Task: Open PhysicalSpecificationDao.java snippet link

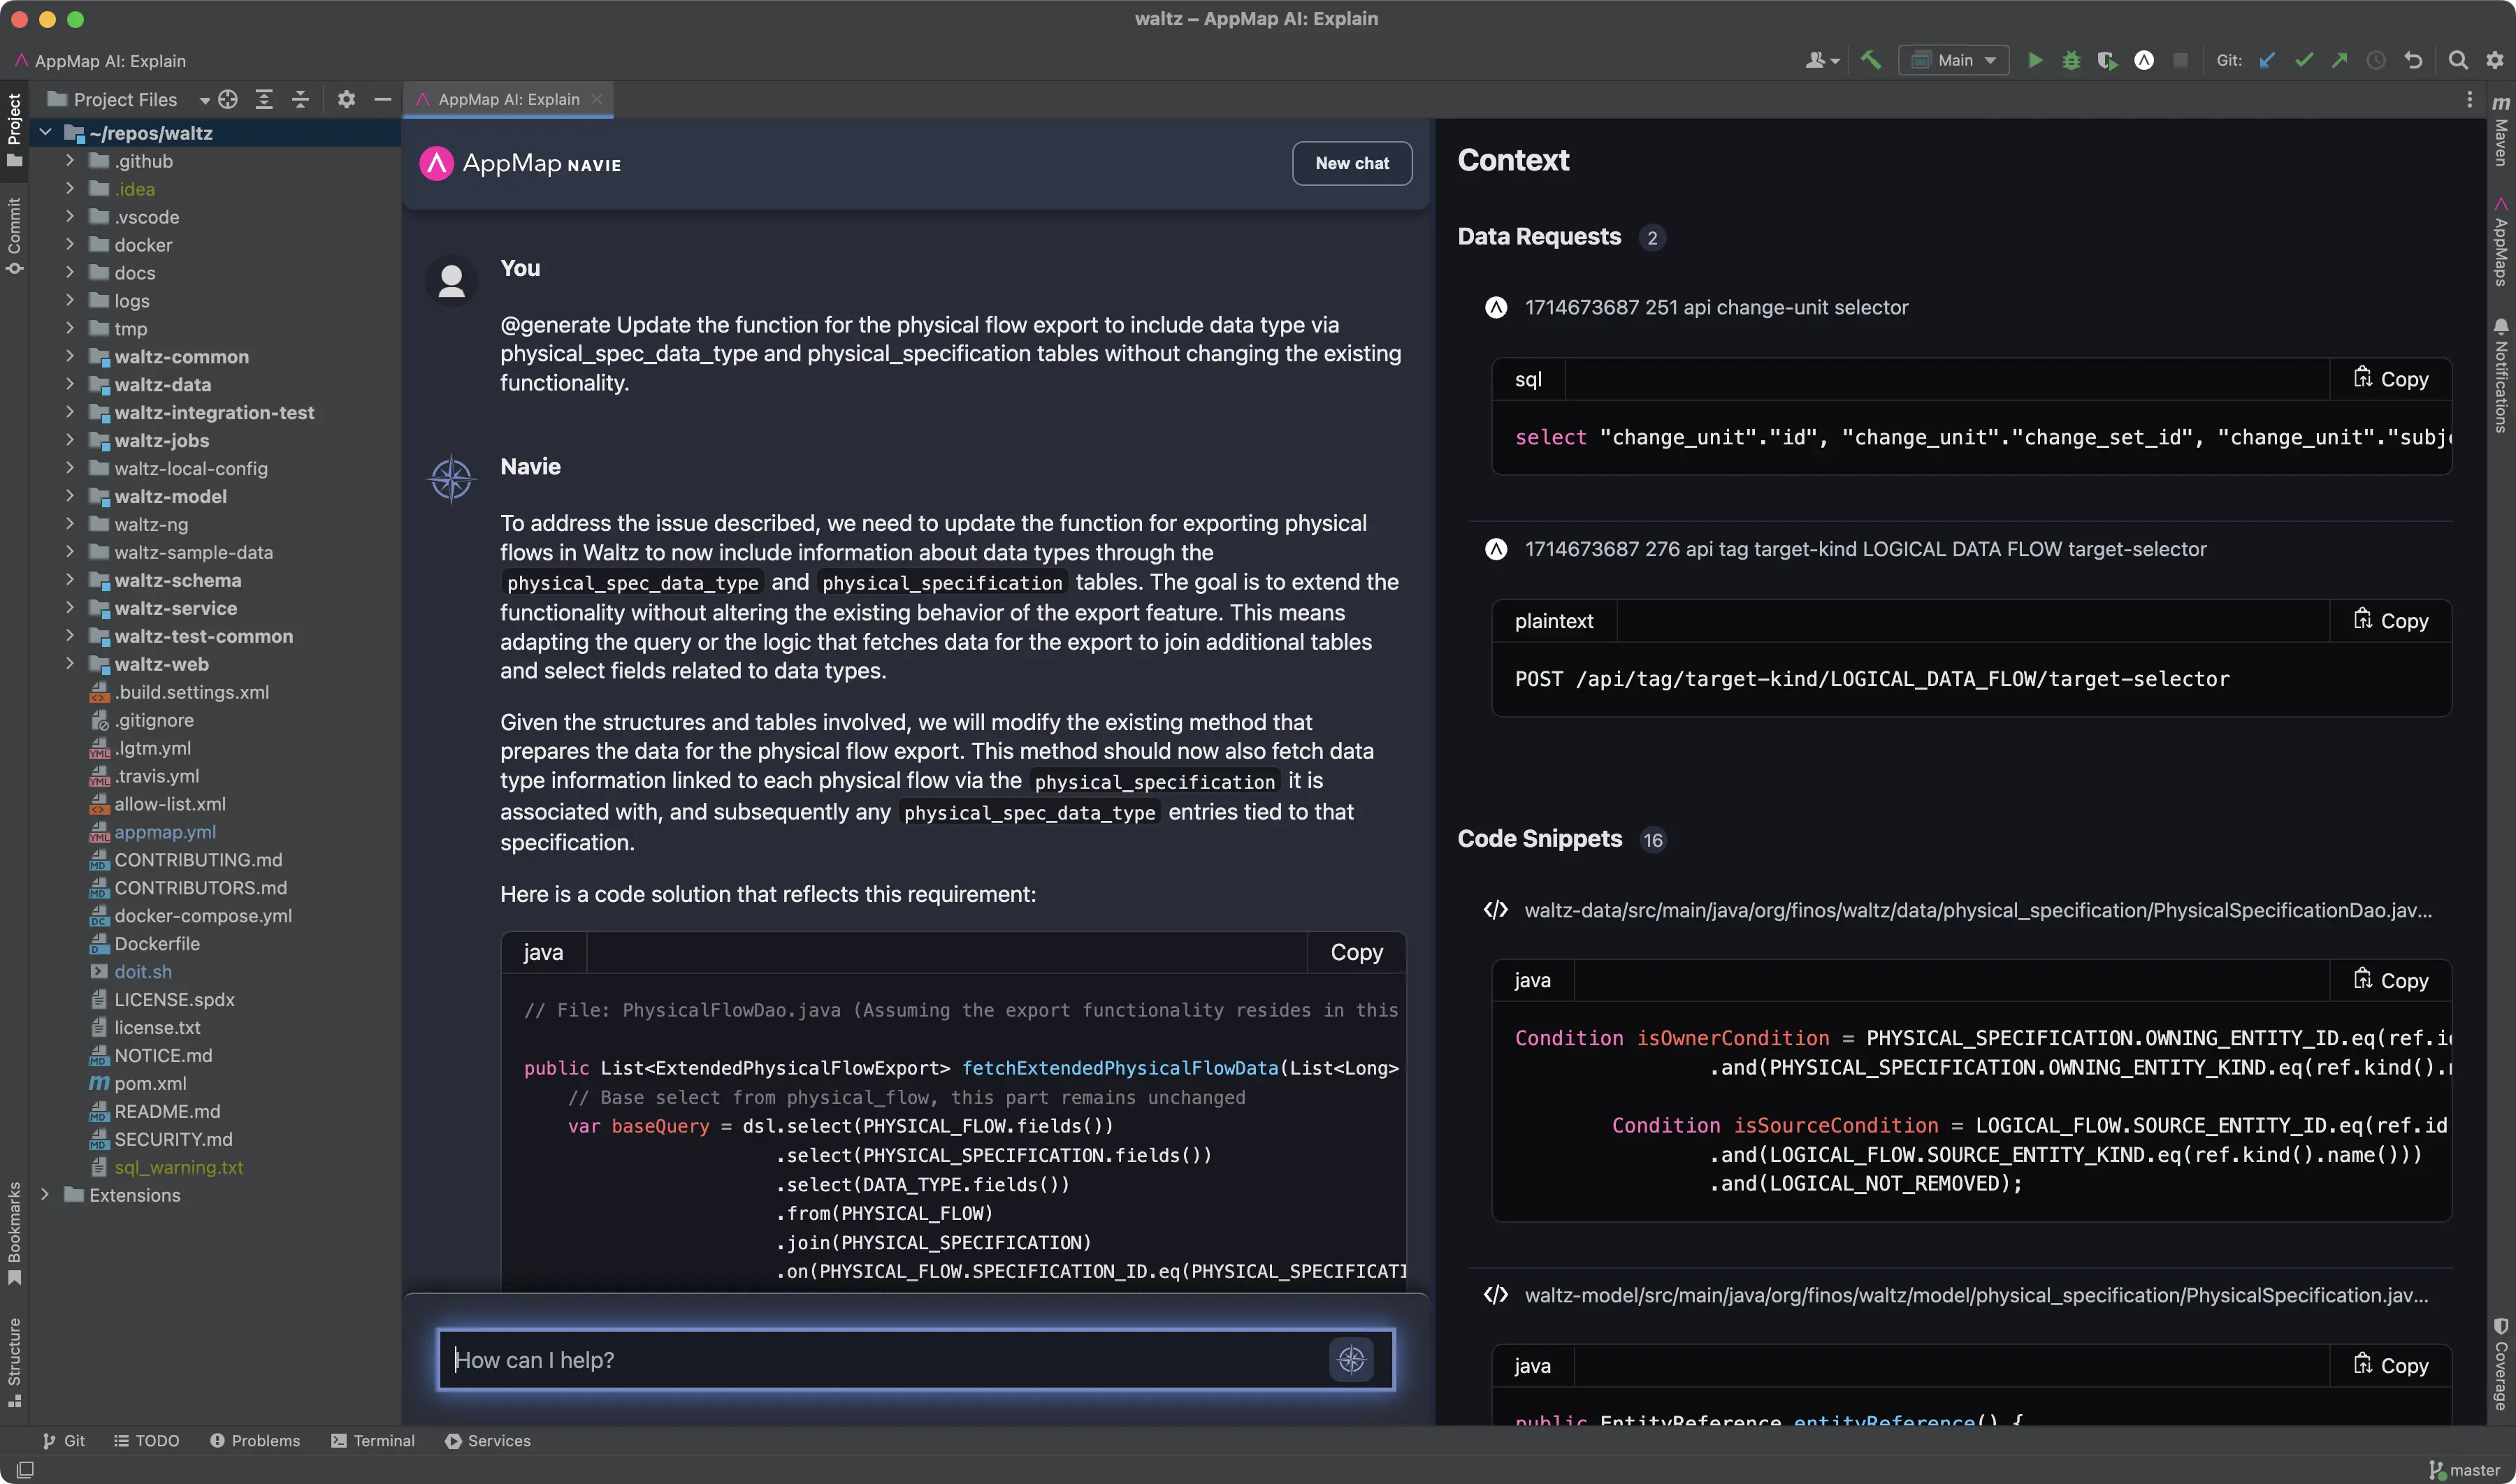Action: [1977, 911]
